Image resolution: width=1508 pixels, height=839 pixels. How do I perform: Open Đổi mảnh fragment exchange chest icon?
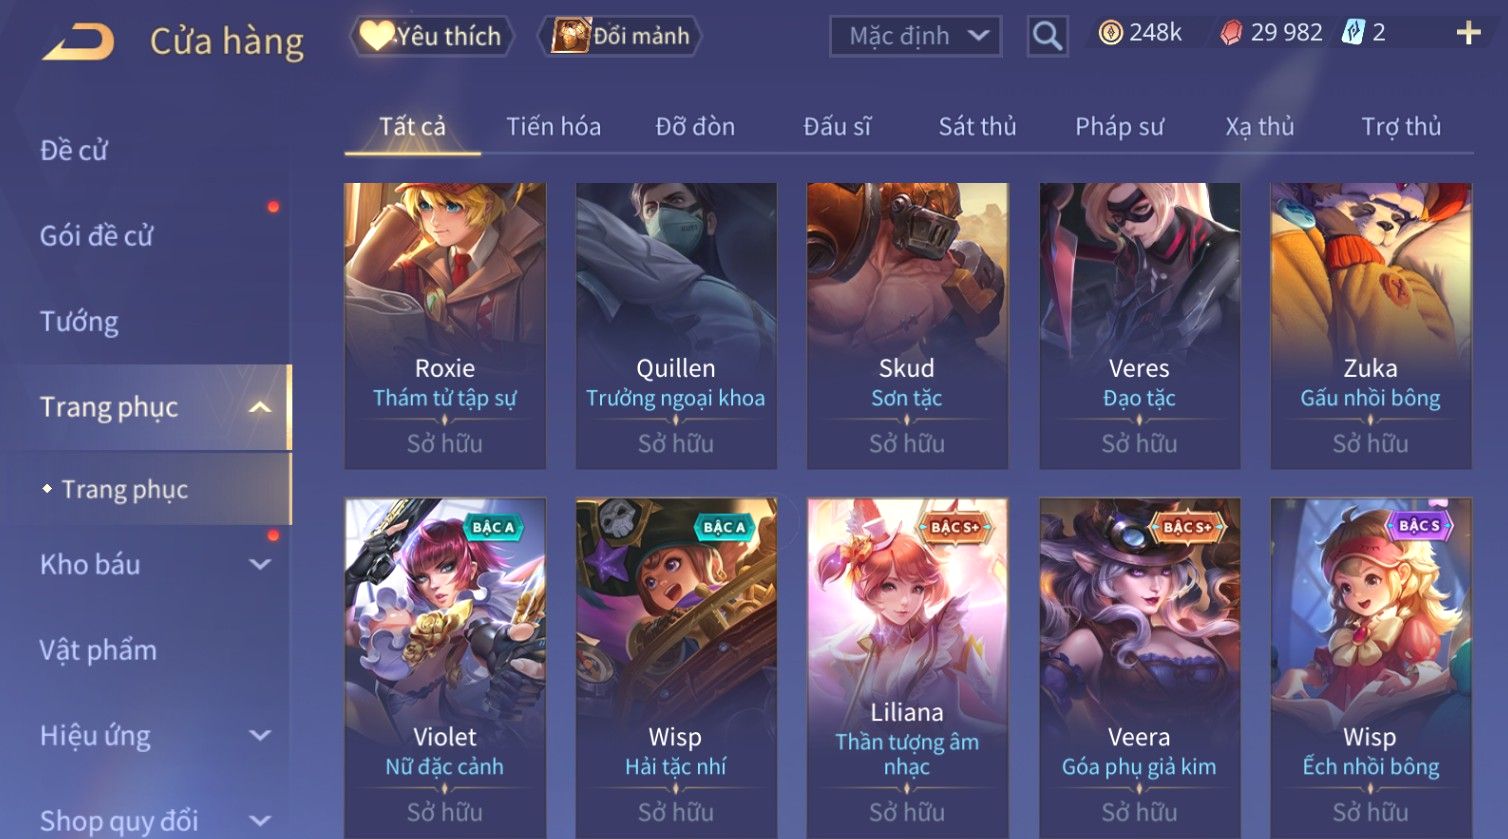click(x=571, y=36)
